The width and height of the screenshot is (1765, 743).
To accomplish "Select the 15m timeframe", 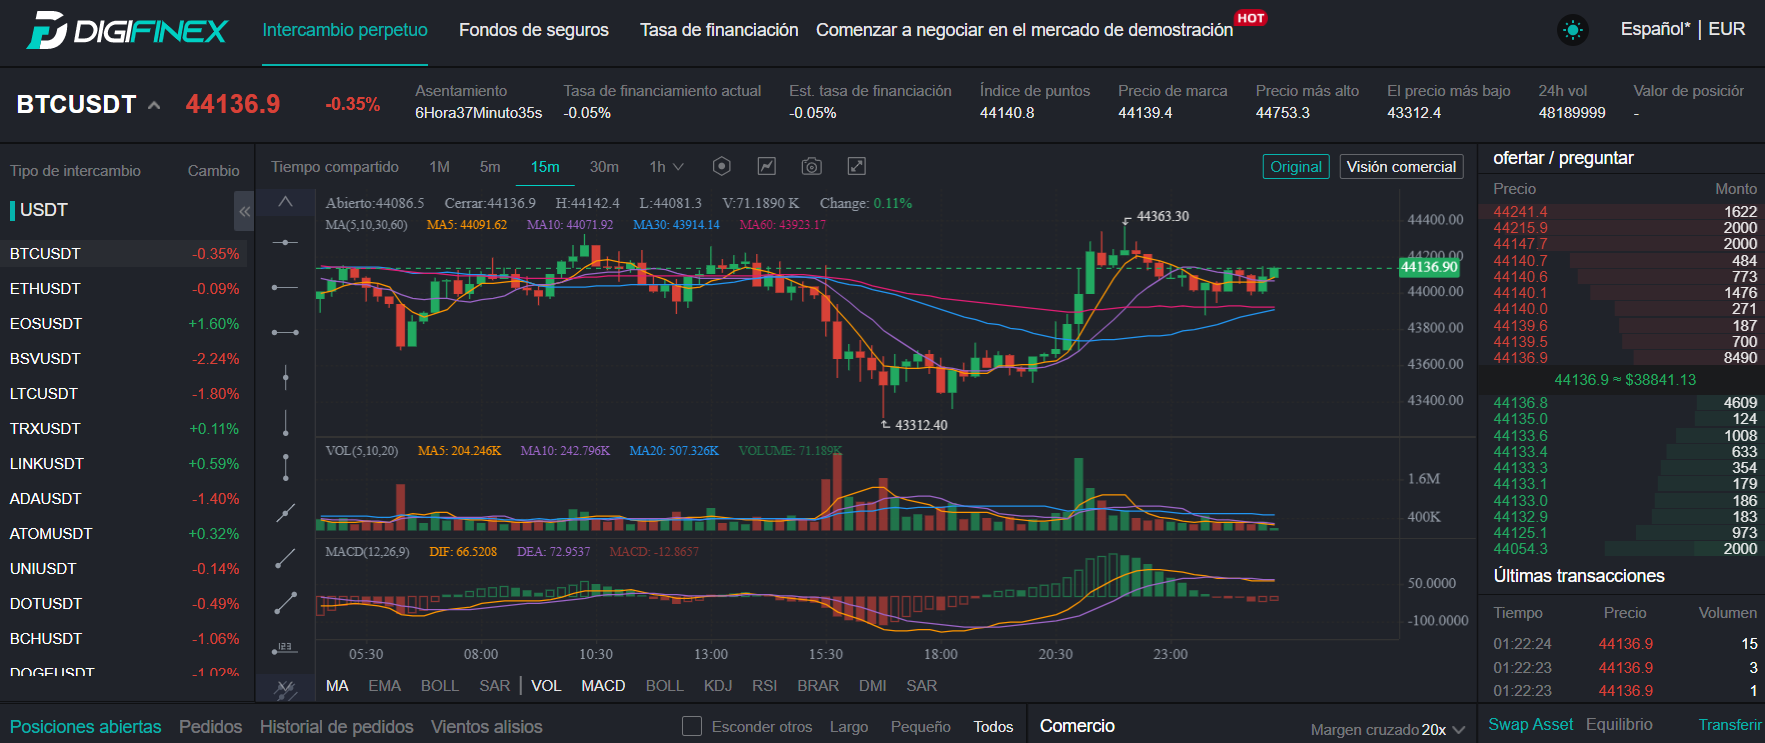I will 545,167.
